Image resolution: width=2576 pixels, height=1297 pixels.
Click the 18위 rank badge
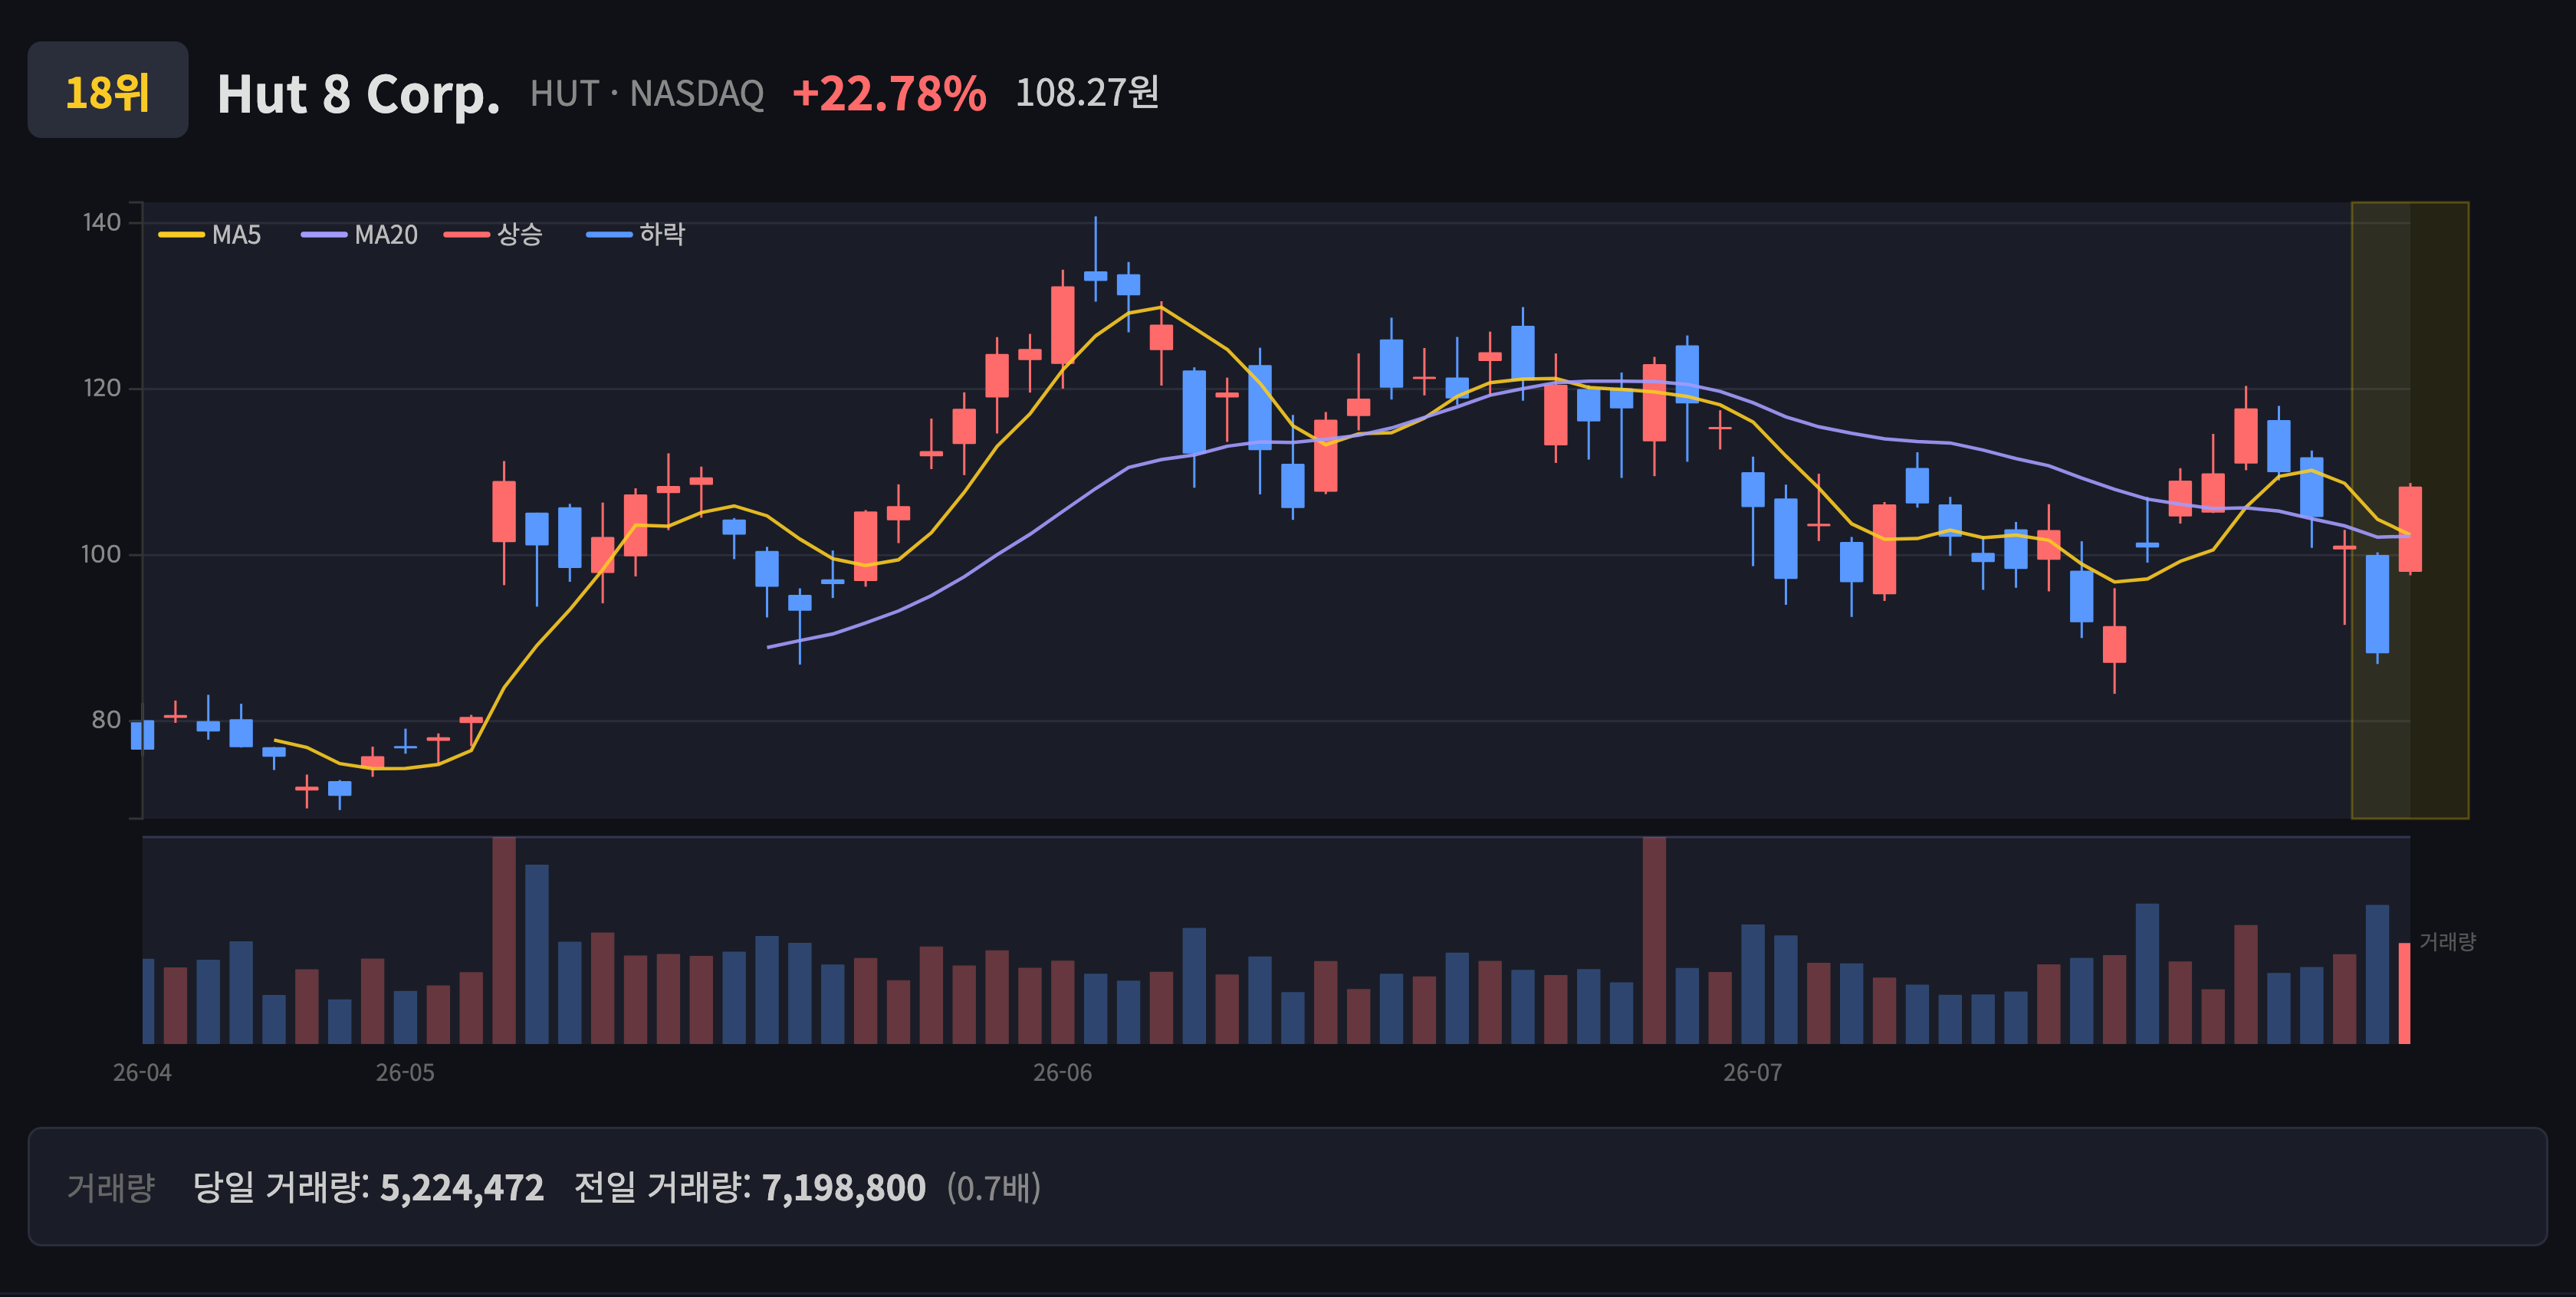(x=108, y=90)
